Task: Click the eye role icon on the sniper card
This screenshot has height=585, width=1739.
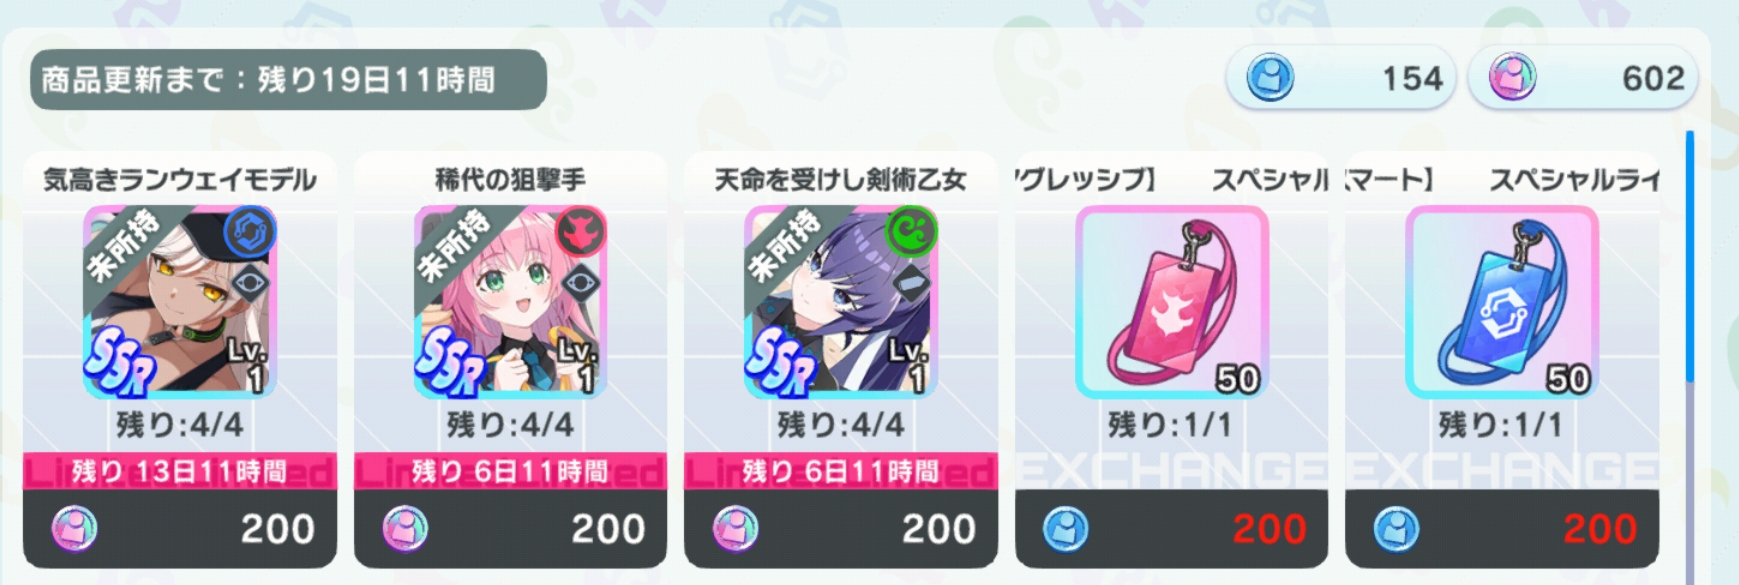Action: click(580, 284)
